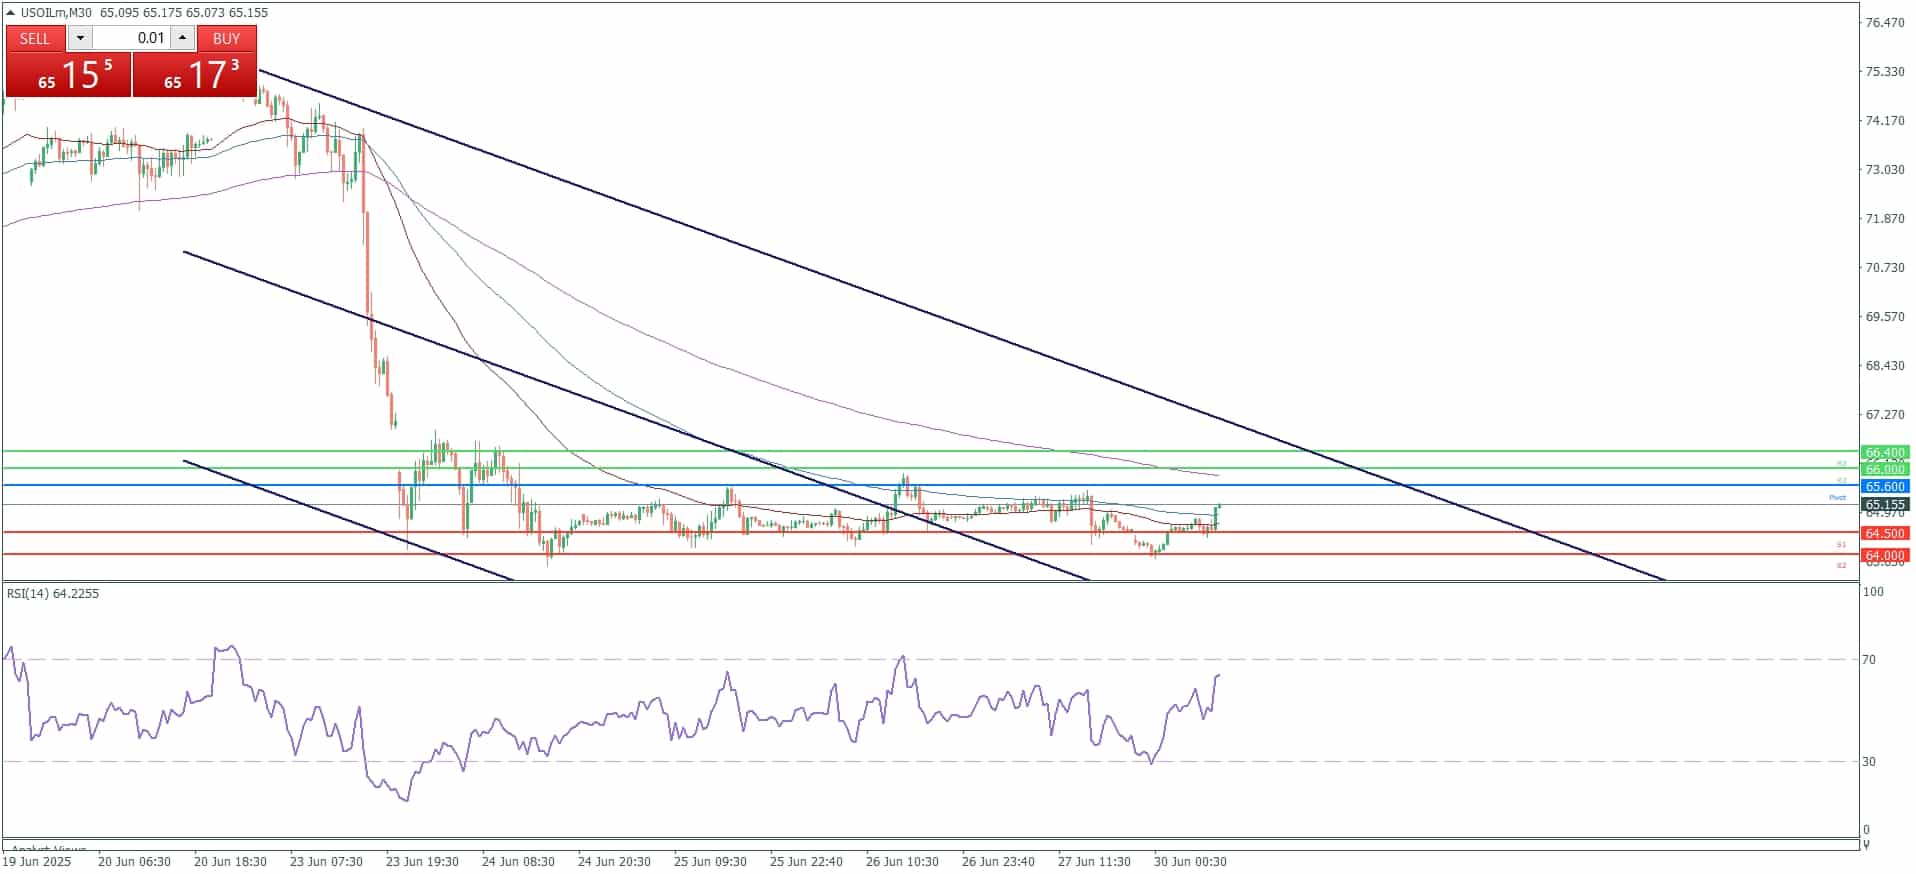Click the BUY button in one-click trading panel
The height and width of the screenshot is (874, 1916).
tap(227, 38)
